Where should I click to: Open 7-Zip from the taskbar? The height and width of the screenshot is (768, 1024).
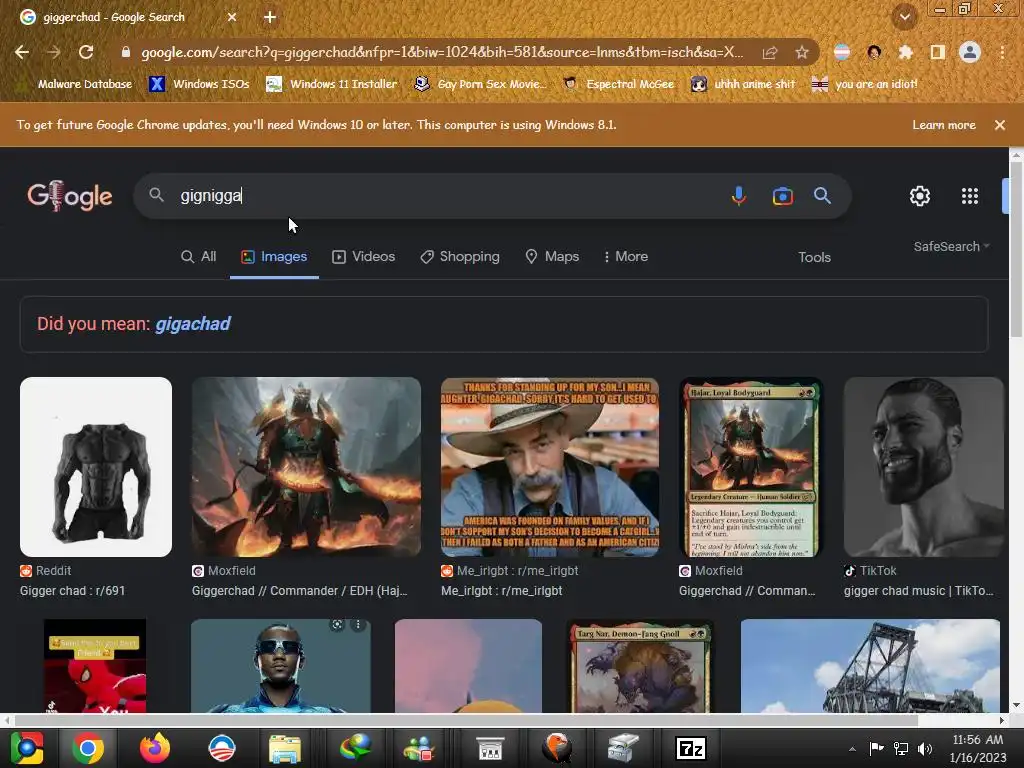coord(691,748)
